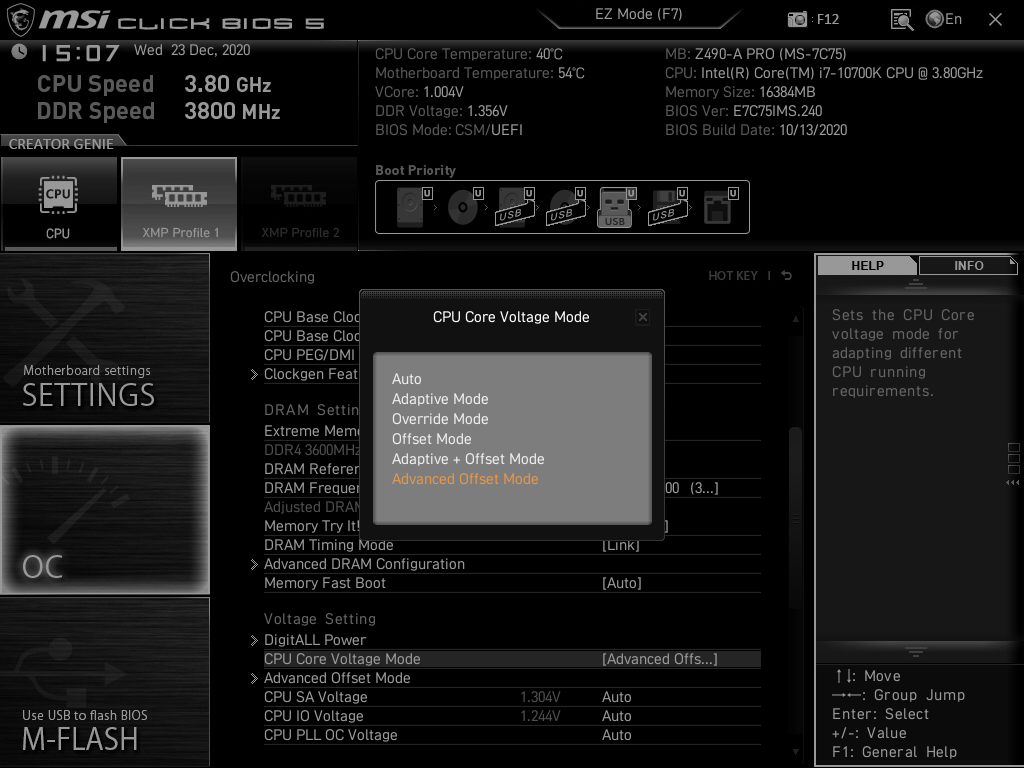Close the BIOS with the top X

click(995, 20)
